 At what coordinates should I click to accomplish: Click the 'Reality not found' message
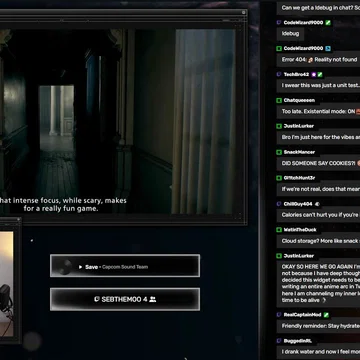click(318, 60)
